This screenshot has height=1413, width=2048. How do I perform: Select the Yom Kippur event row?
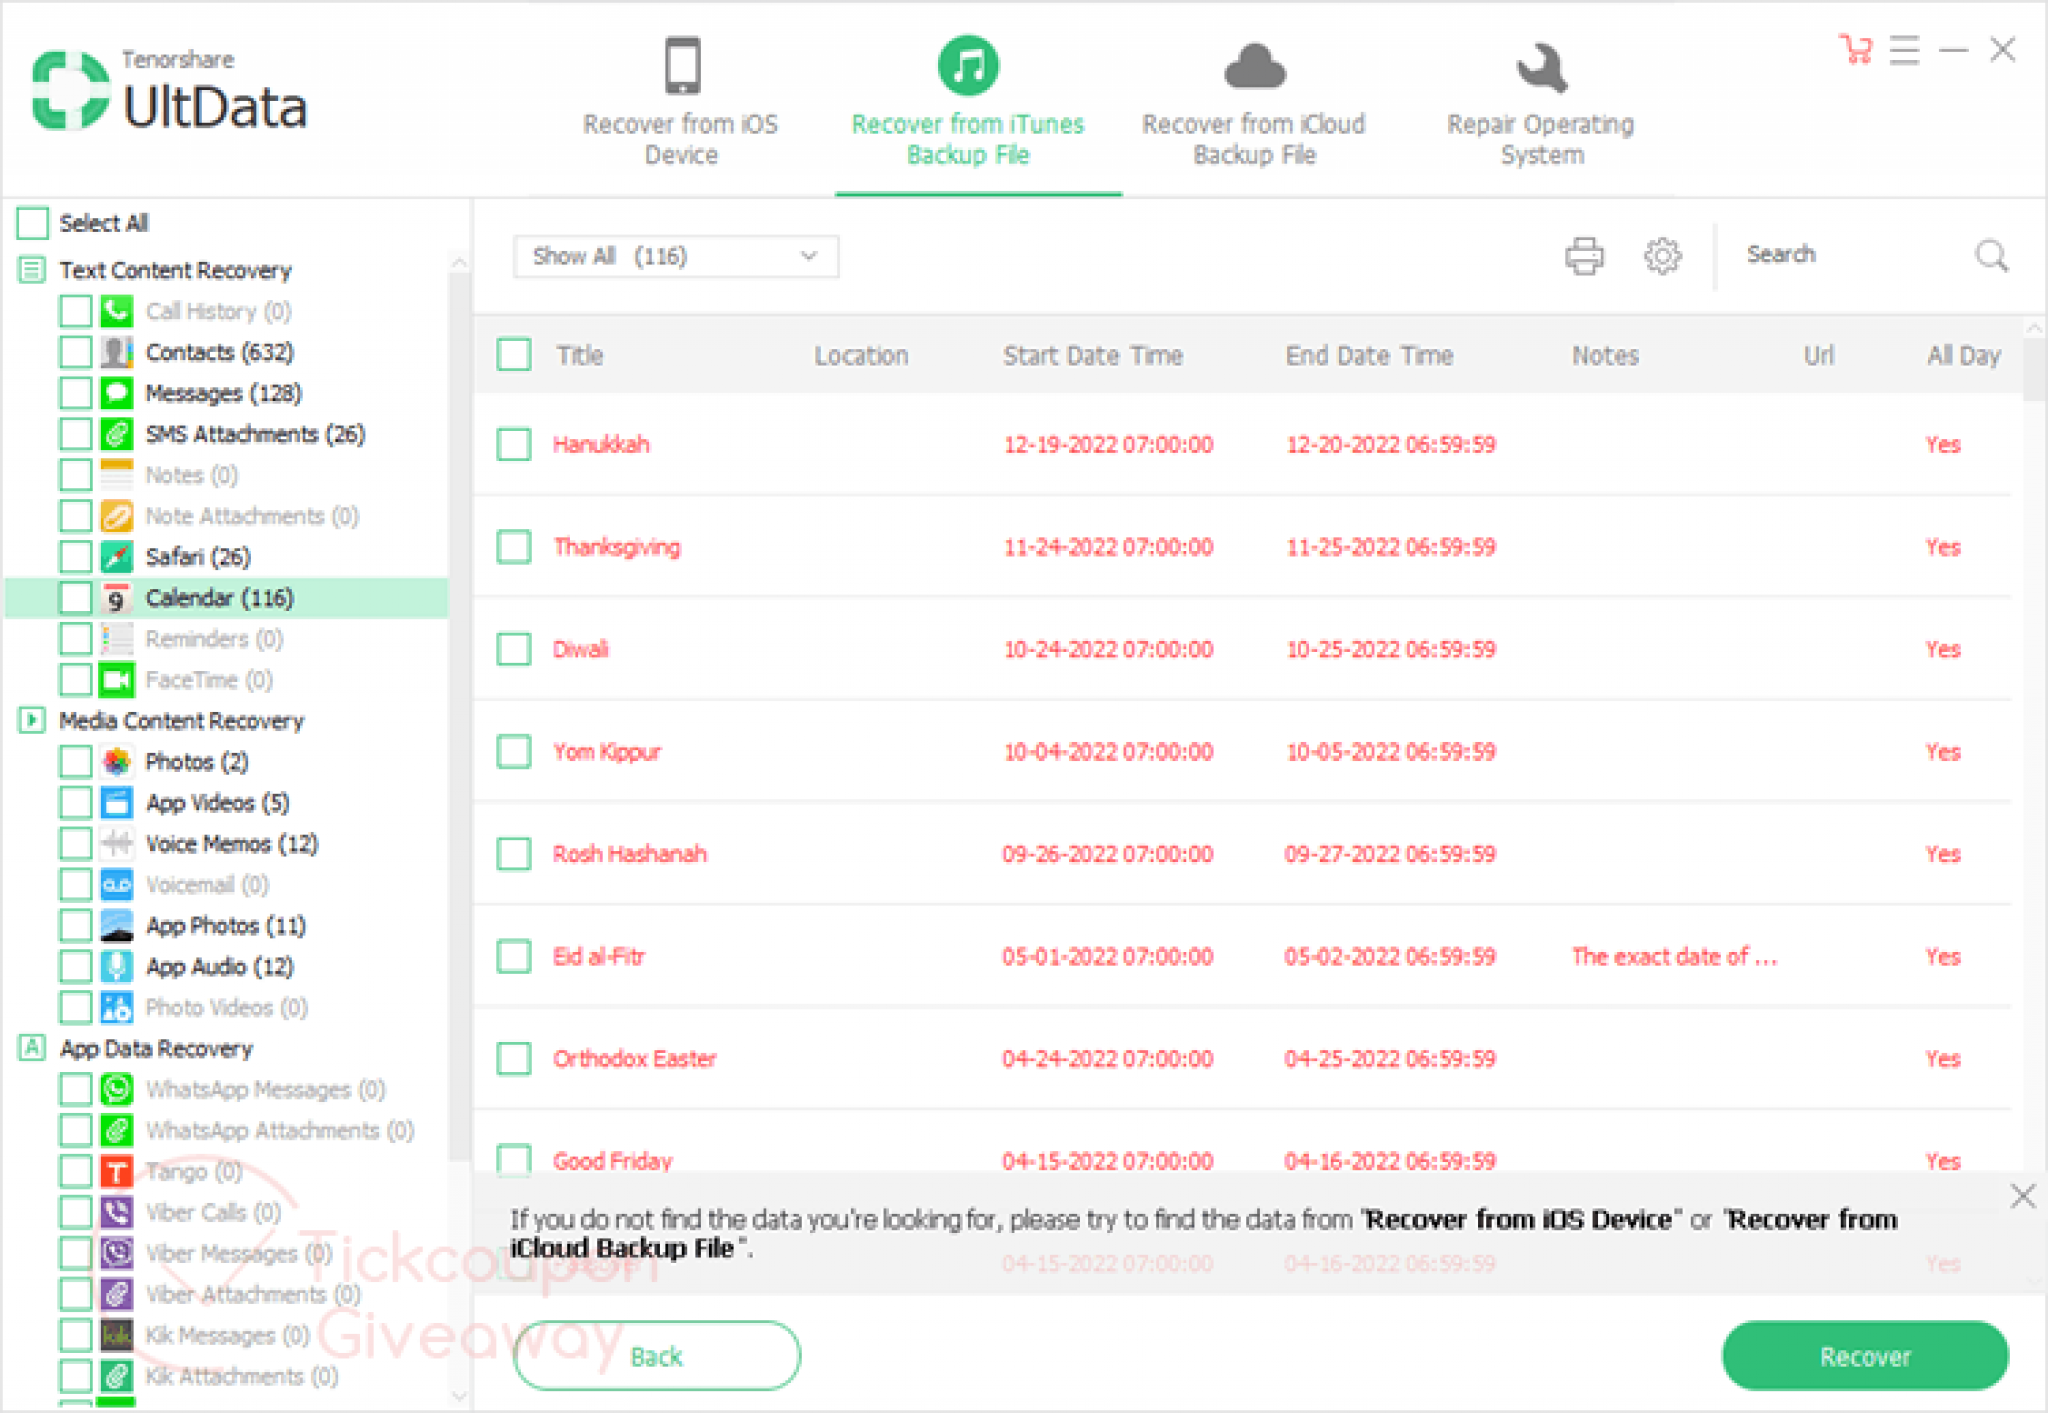[1242, 752]
